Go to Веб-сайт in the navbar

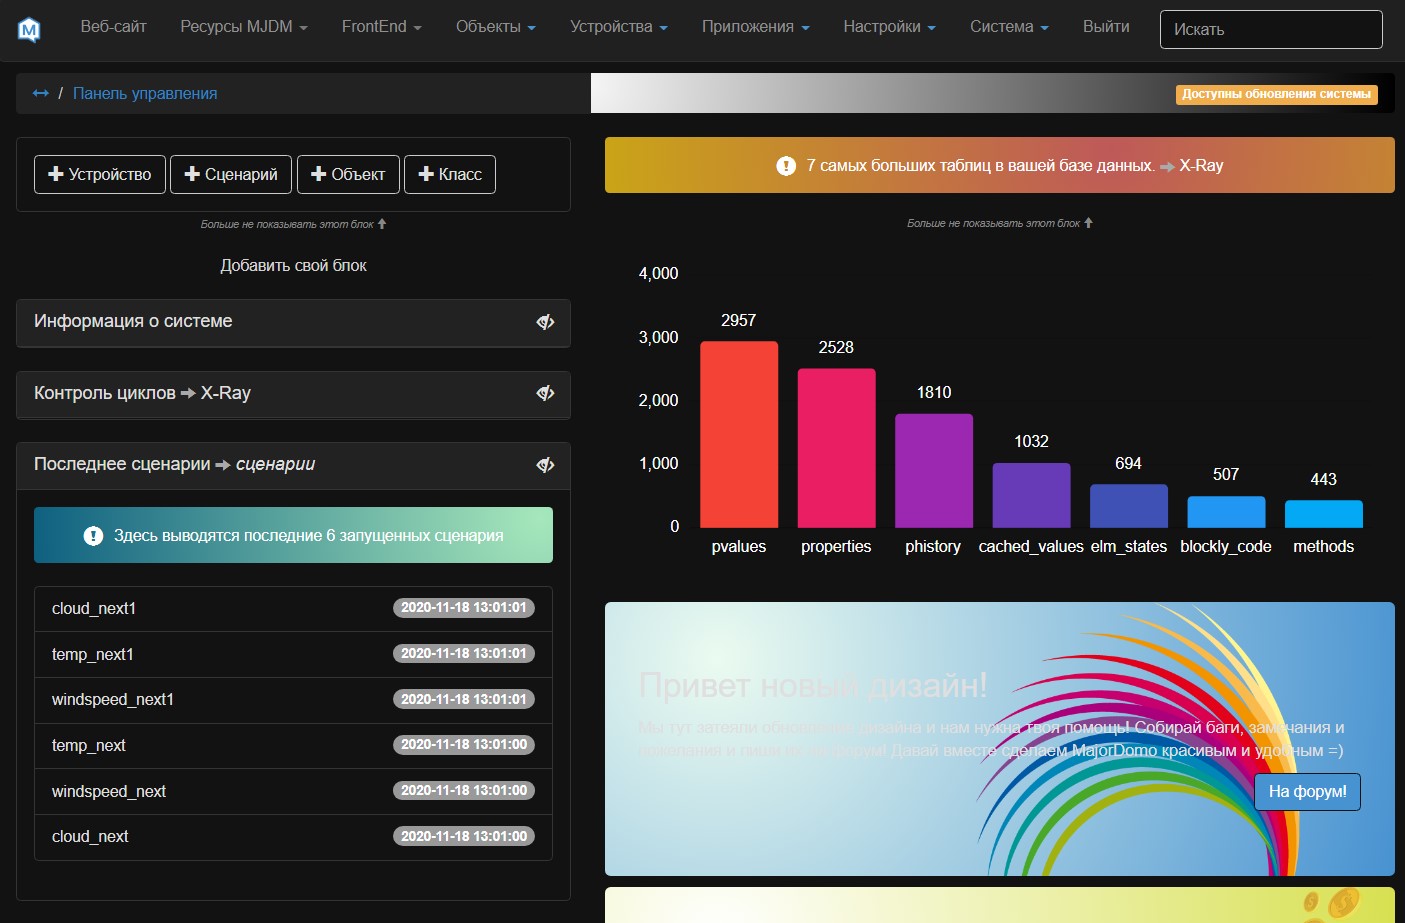(113, 27)
